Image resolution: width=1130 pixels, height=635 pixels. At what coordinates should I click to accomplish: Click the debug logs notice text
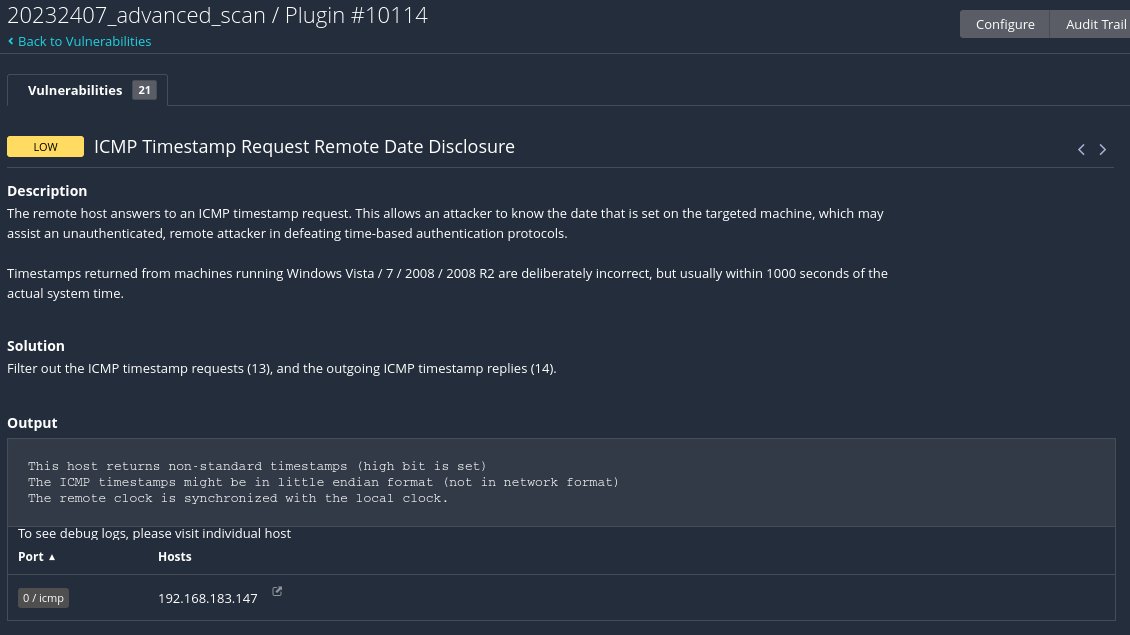click(x=154, y=534)
